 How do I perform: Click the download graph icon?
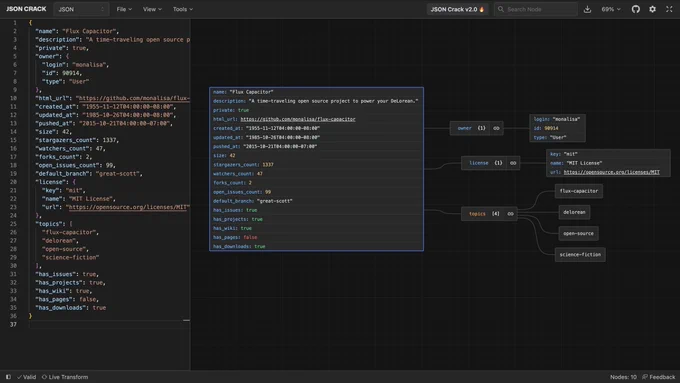(x=587, y=9)
